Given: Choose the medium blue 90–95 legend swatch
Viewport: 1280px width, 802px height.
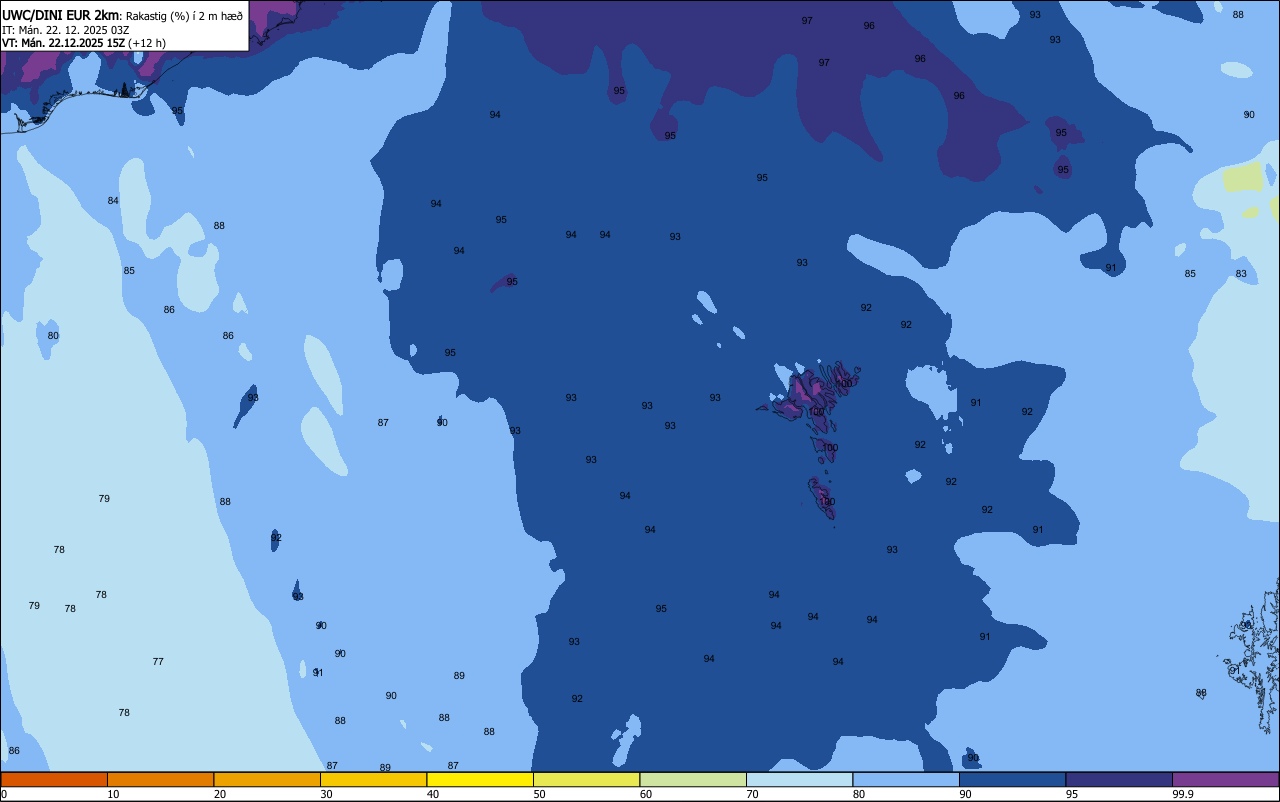Looking at the screenshot, I should tap(1012, 779).
